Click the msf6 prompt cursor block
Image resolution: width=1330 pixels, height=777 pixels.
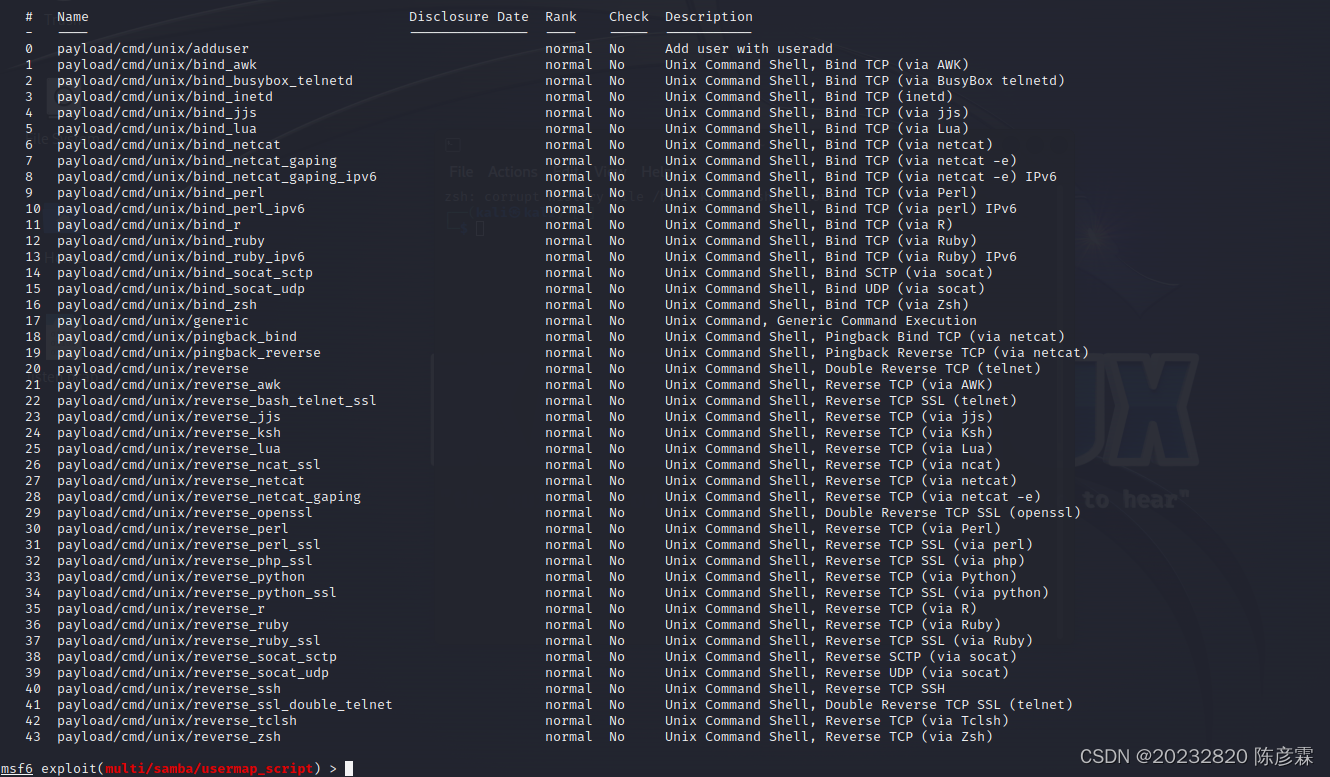349,768
